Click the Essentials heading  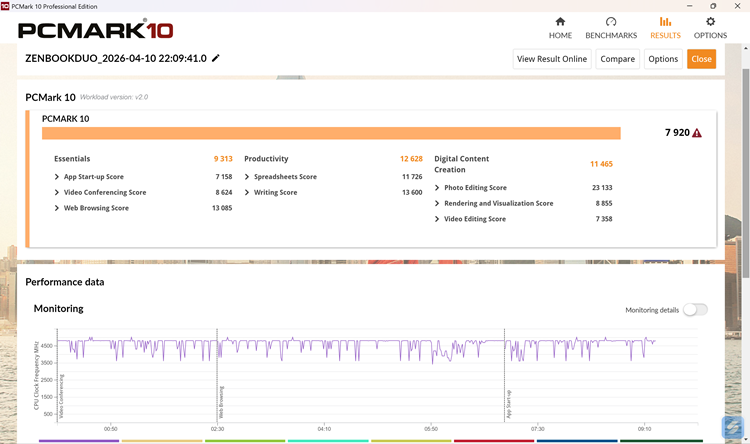(72, 159)
